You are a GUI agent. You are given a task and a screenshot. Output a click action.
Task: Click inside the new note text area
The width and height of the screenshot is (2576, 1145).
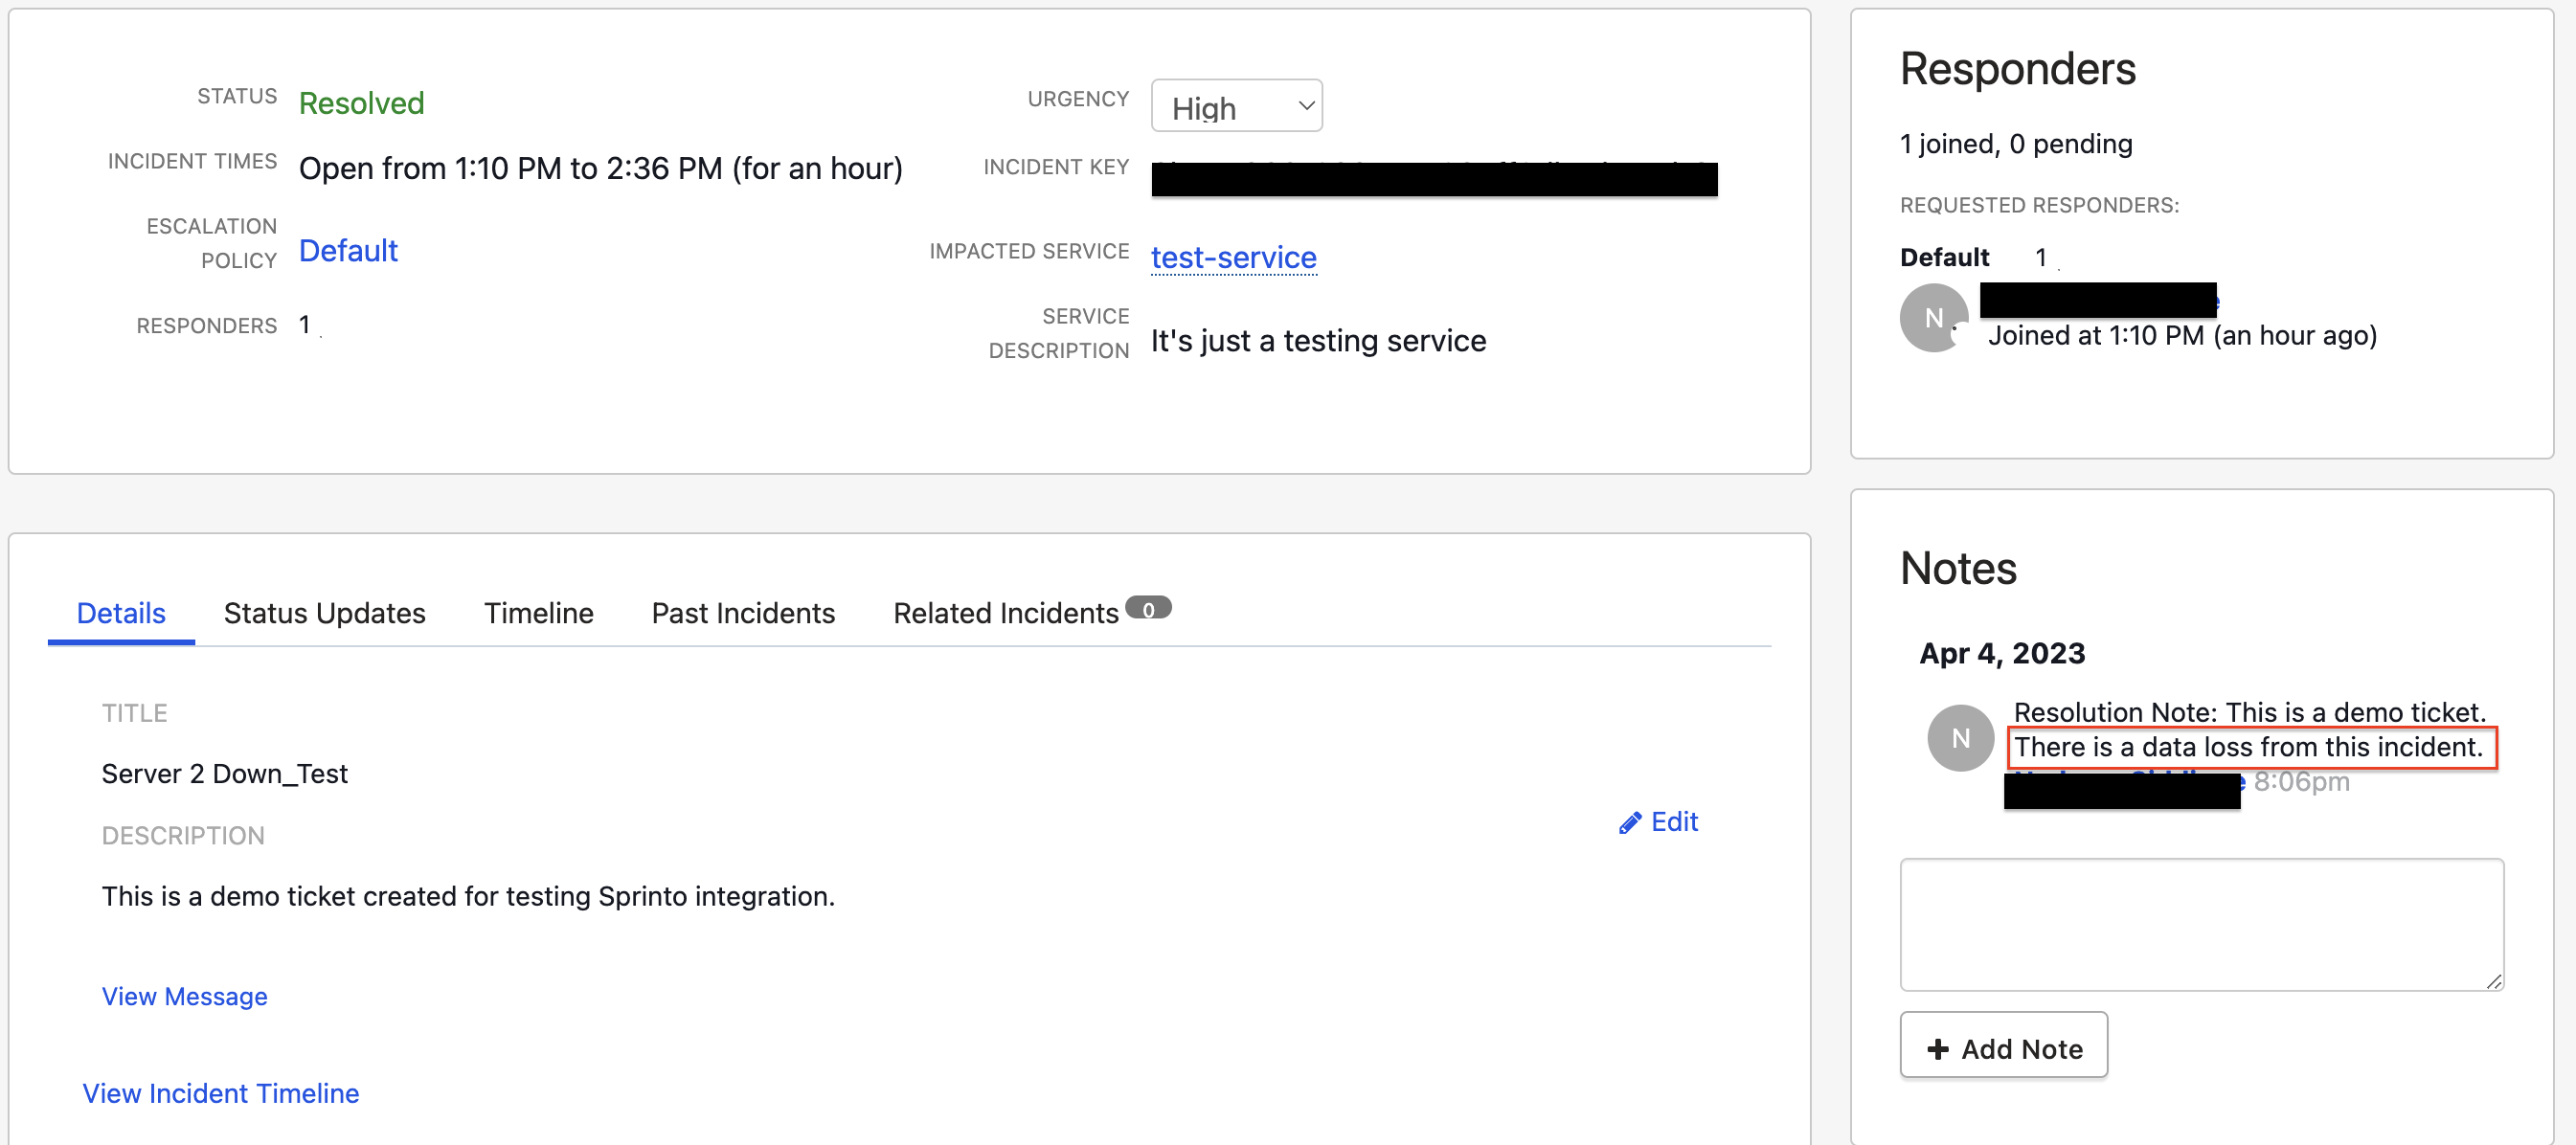(x=2201, y=923)
